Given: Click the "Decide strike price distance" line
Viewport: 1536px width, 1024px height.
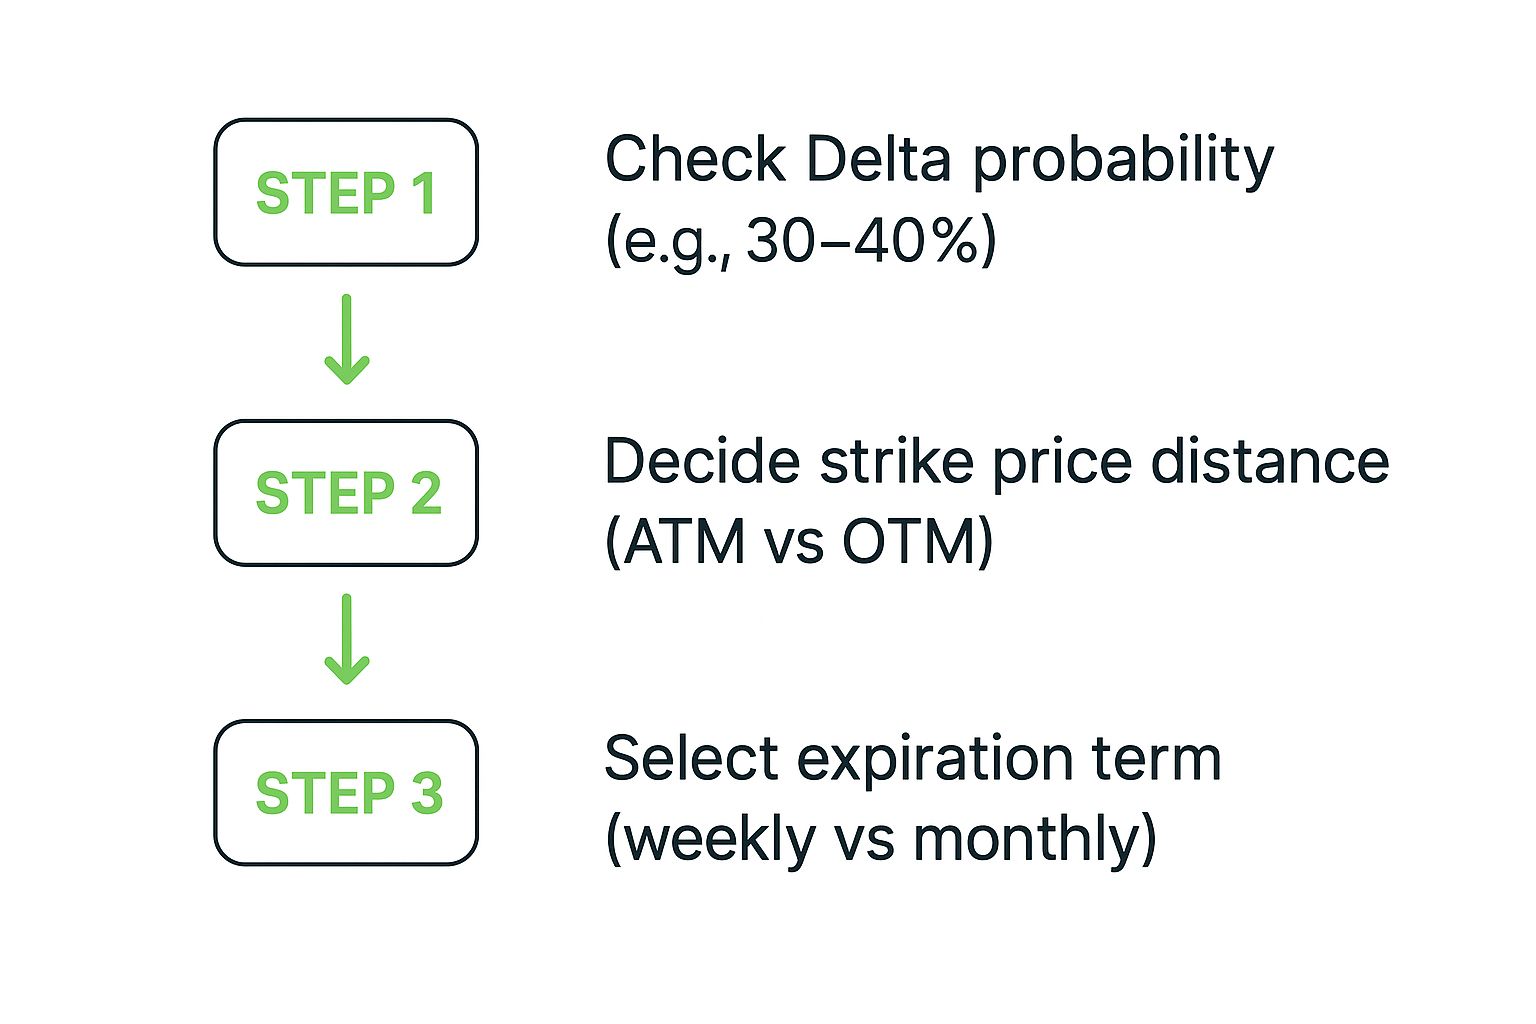Looking at the screenshot, I should coord(996,462).
